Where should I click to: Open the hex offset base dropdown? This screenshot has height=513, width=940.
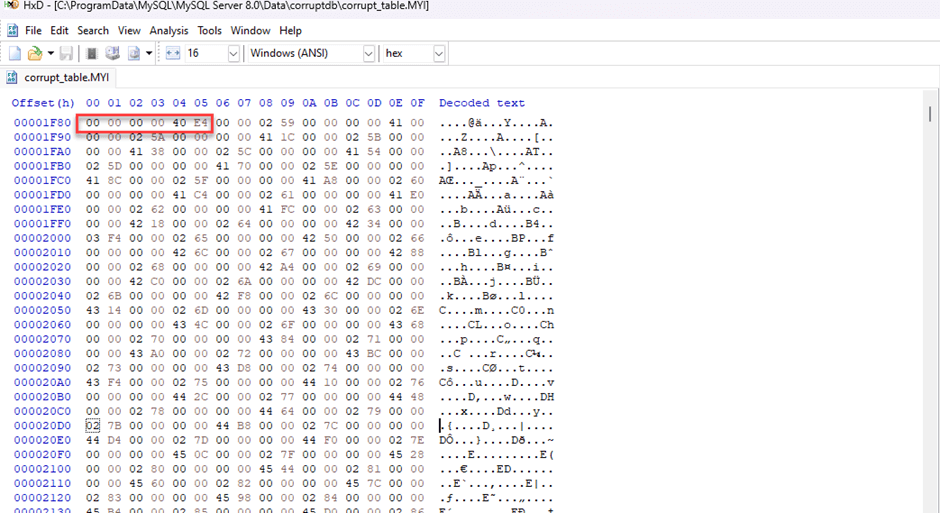click(x=439, y=53)
